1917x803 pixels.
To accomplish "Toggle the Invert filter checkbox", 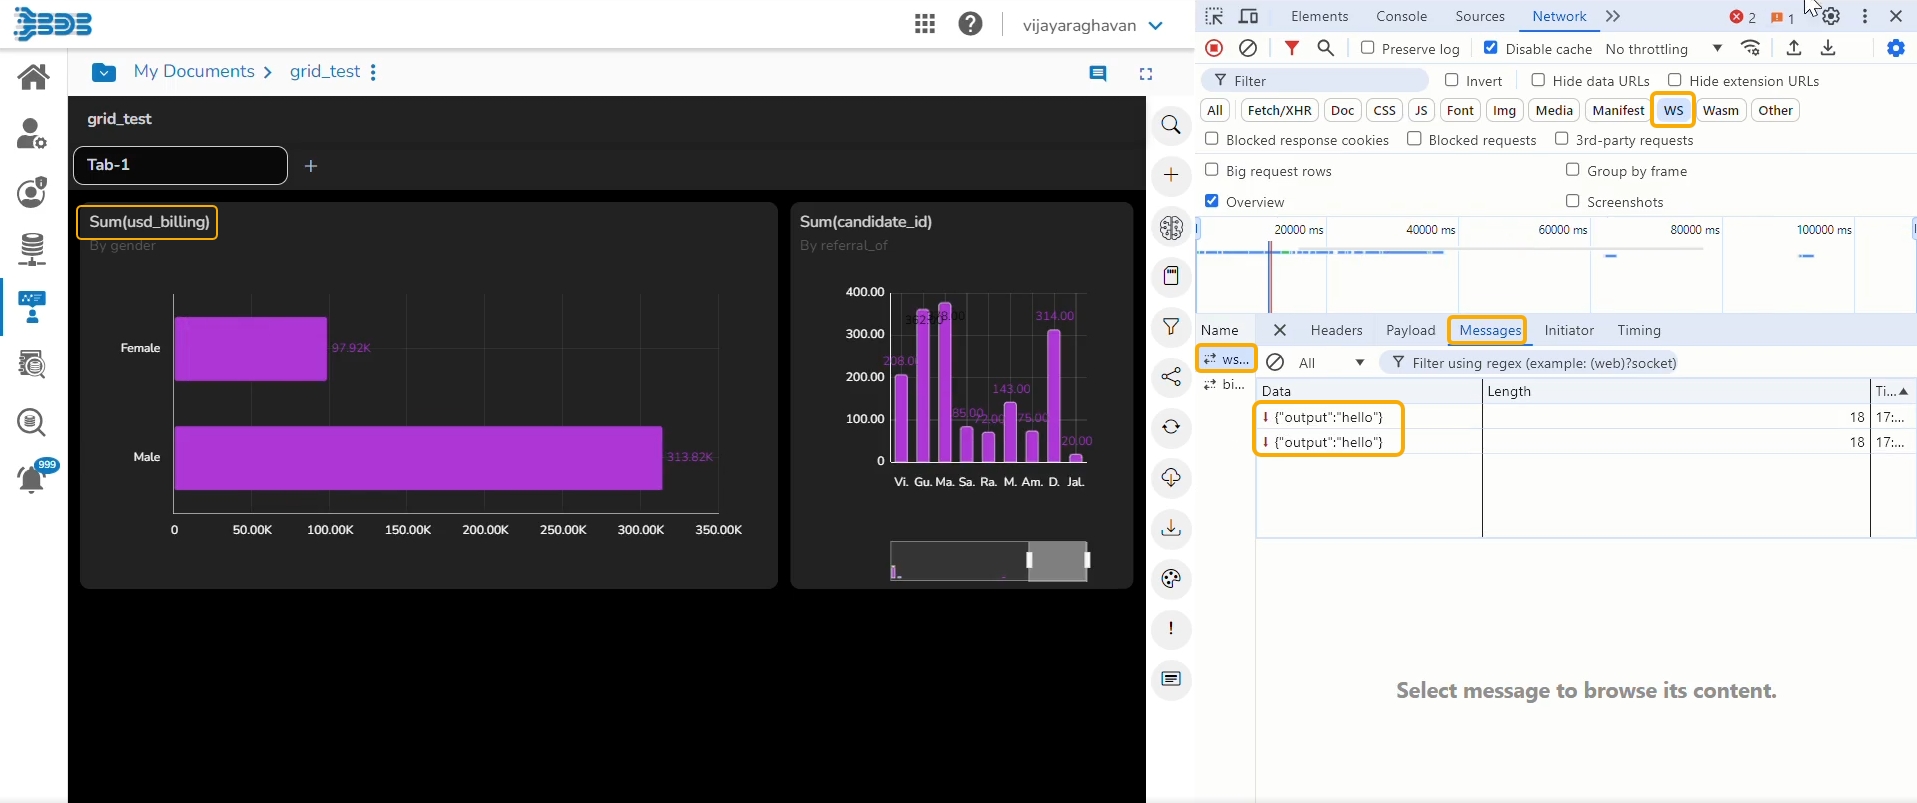I will pos(1452,80).
